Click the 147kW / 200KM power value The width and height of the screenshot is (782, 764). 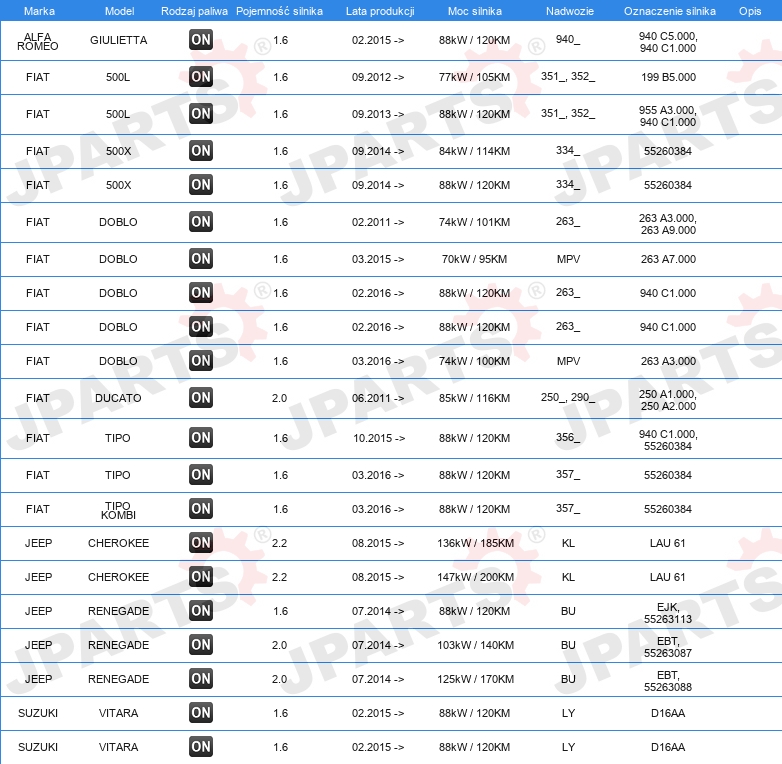click(475, 577)
